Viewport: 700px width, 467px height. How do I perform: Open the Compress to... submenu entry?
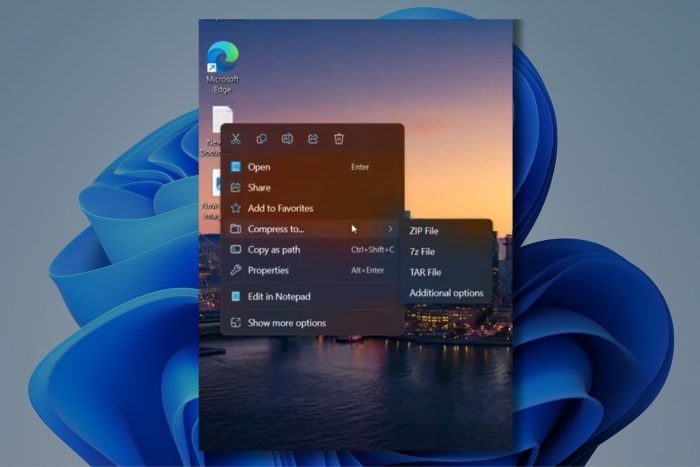tap(312, 229)
